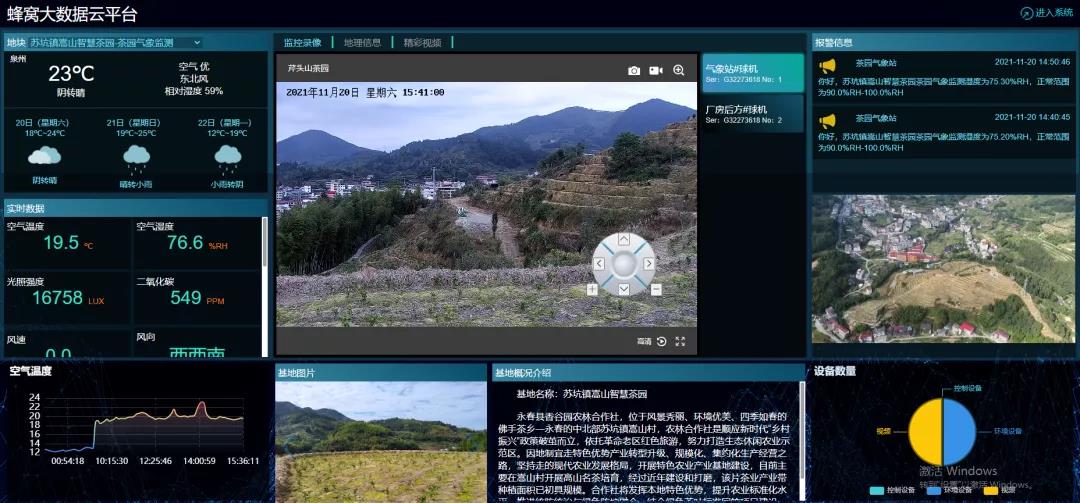
Task: Click the 空气温度 19.5 value
Action: (61, 243)
